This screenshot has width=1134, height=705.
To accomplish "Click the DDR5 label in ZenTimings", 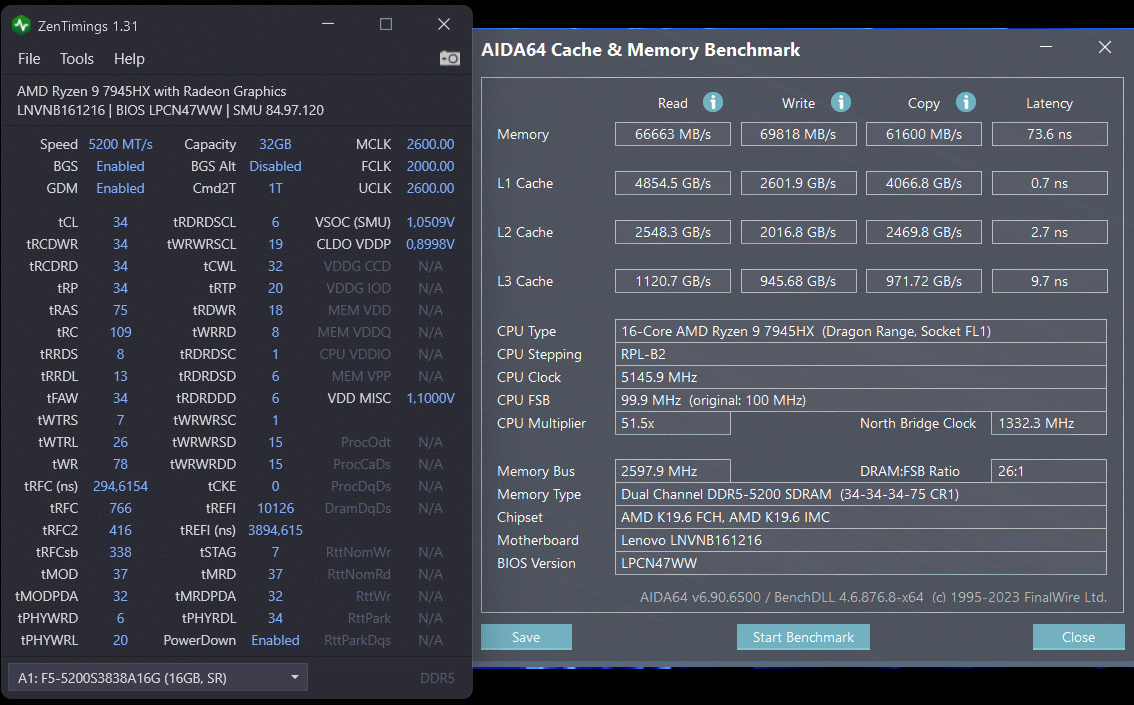I will point(437,678).
